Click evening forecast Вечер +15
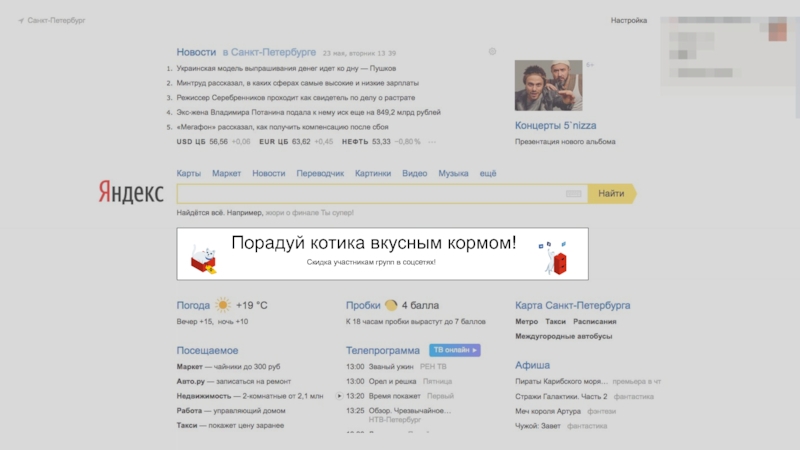This screenshot has width=800, height=450. coord(194,321)
